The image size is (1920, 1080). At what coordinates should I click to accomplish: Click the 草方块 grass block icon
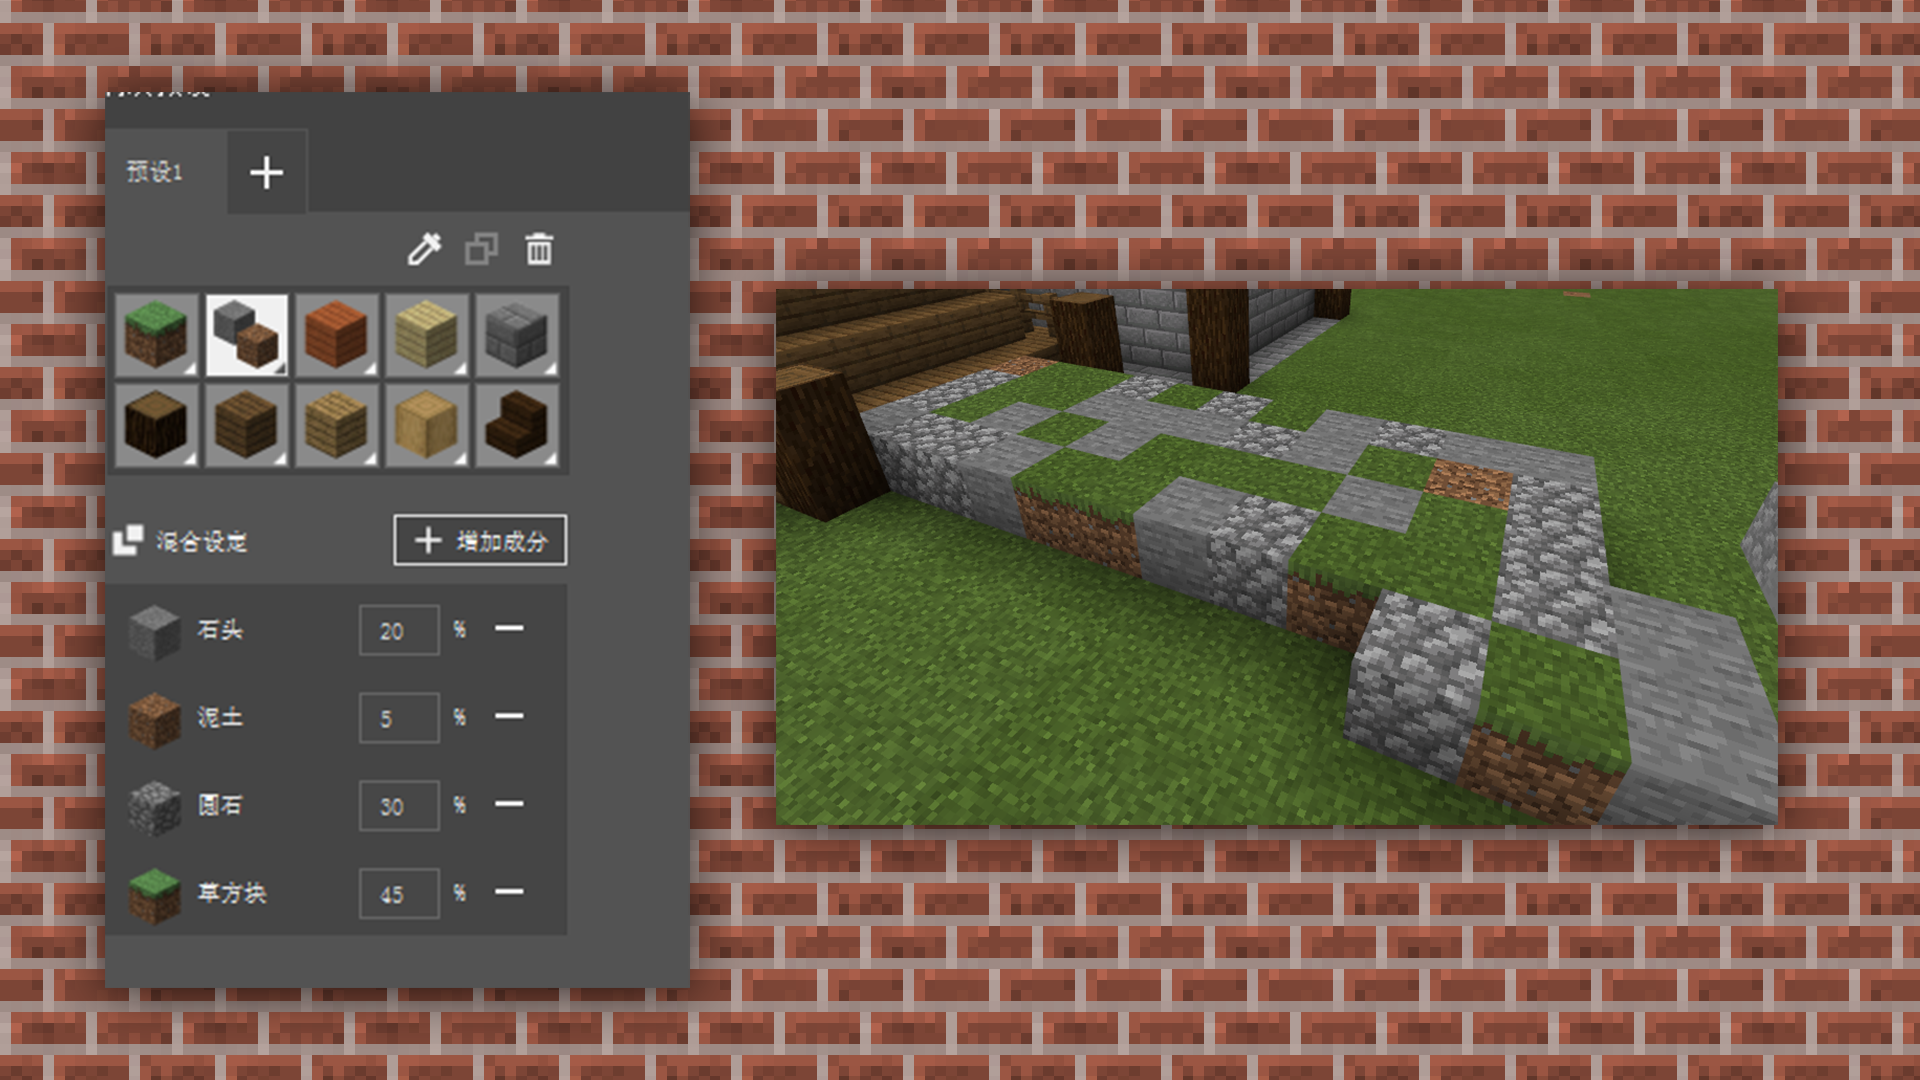(154, 895)
